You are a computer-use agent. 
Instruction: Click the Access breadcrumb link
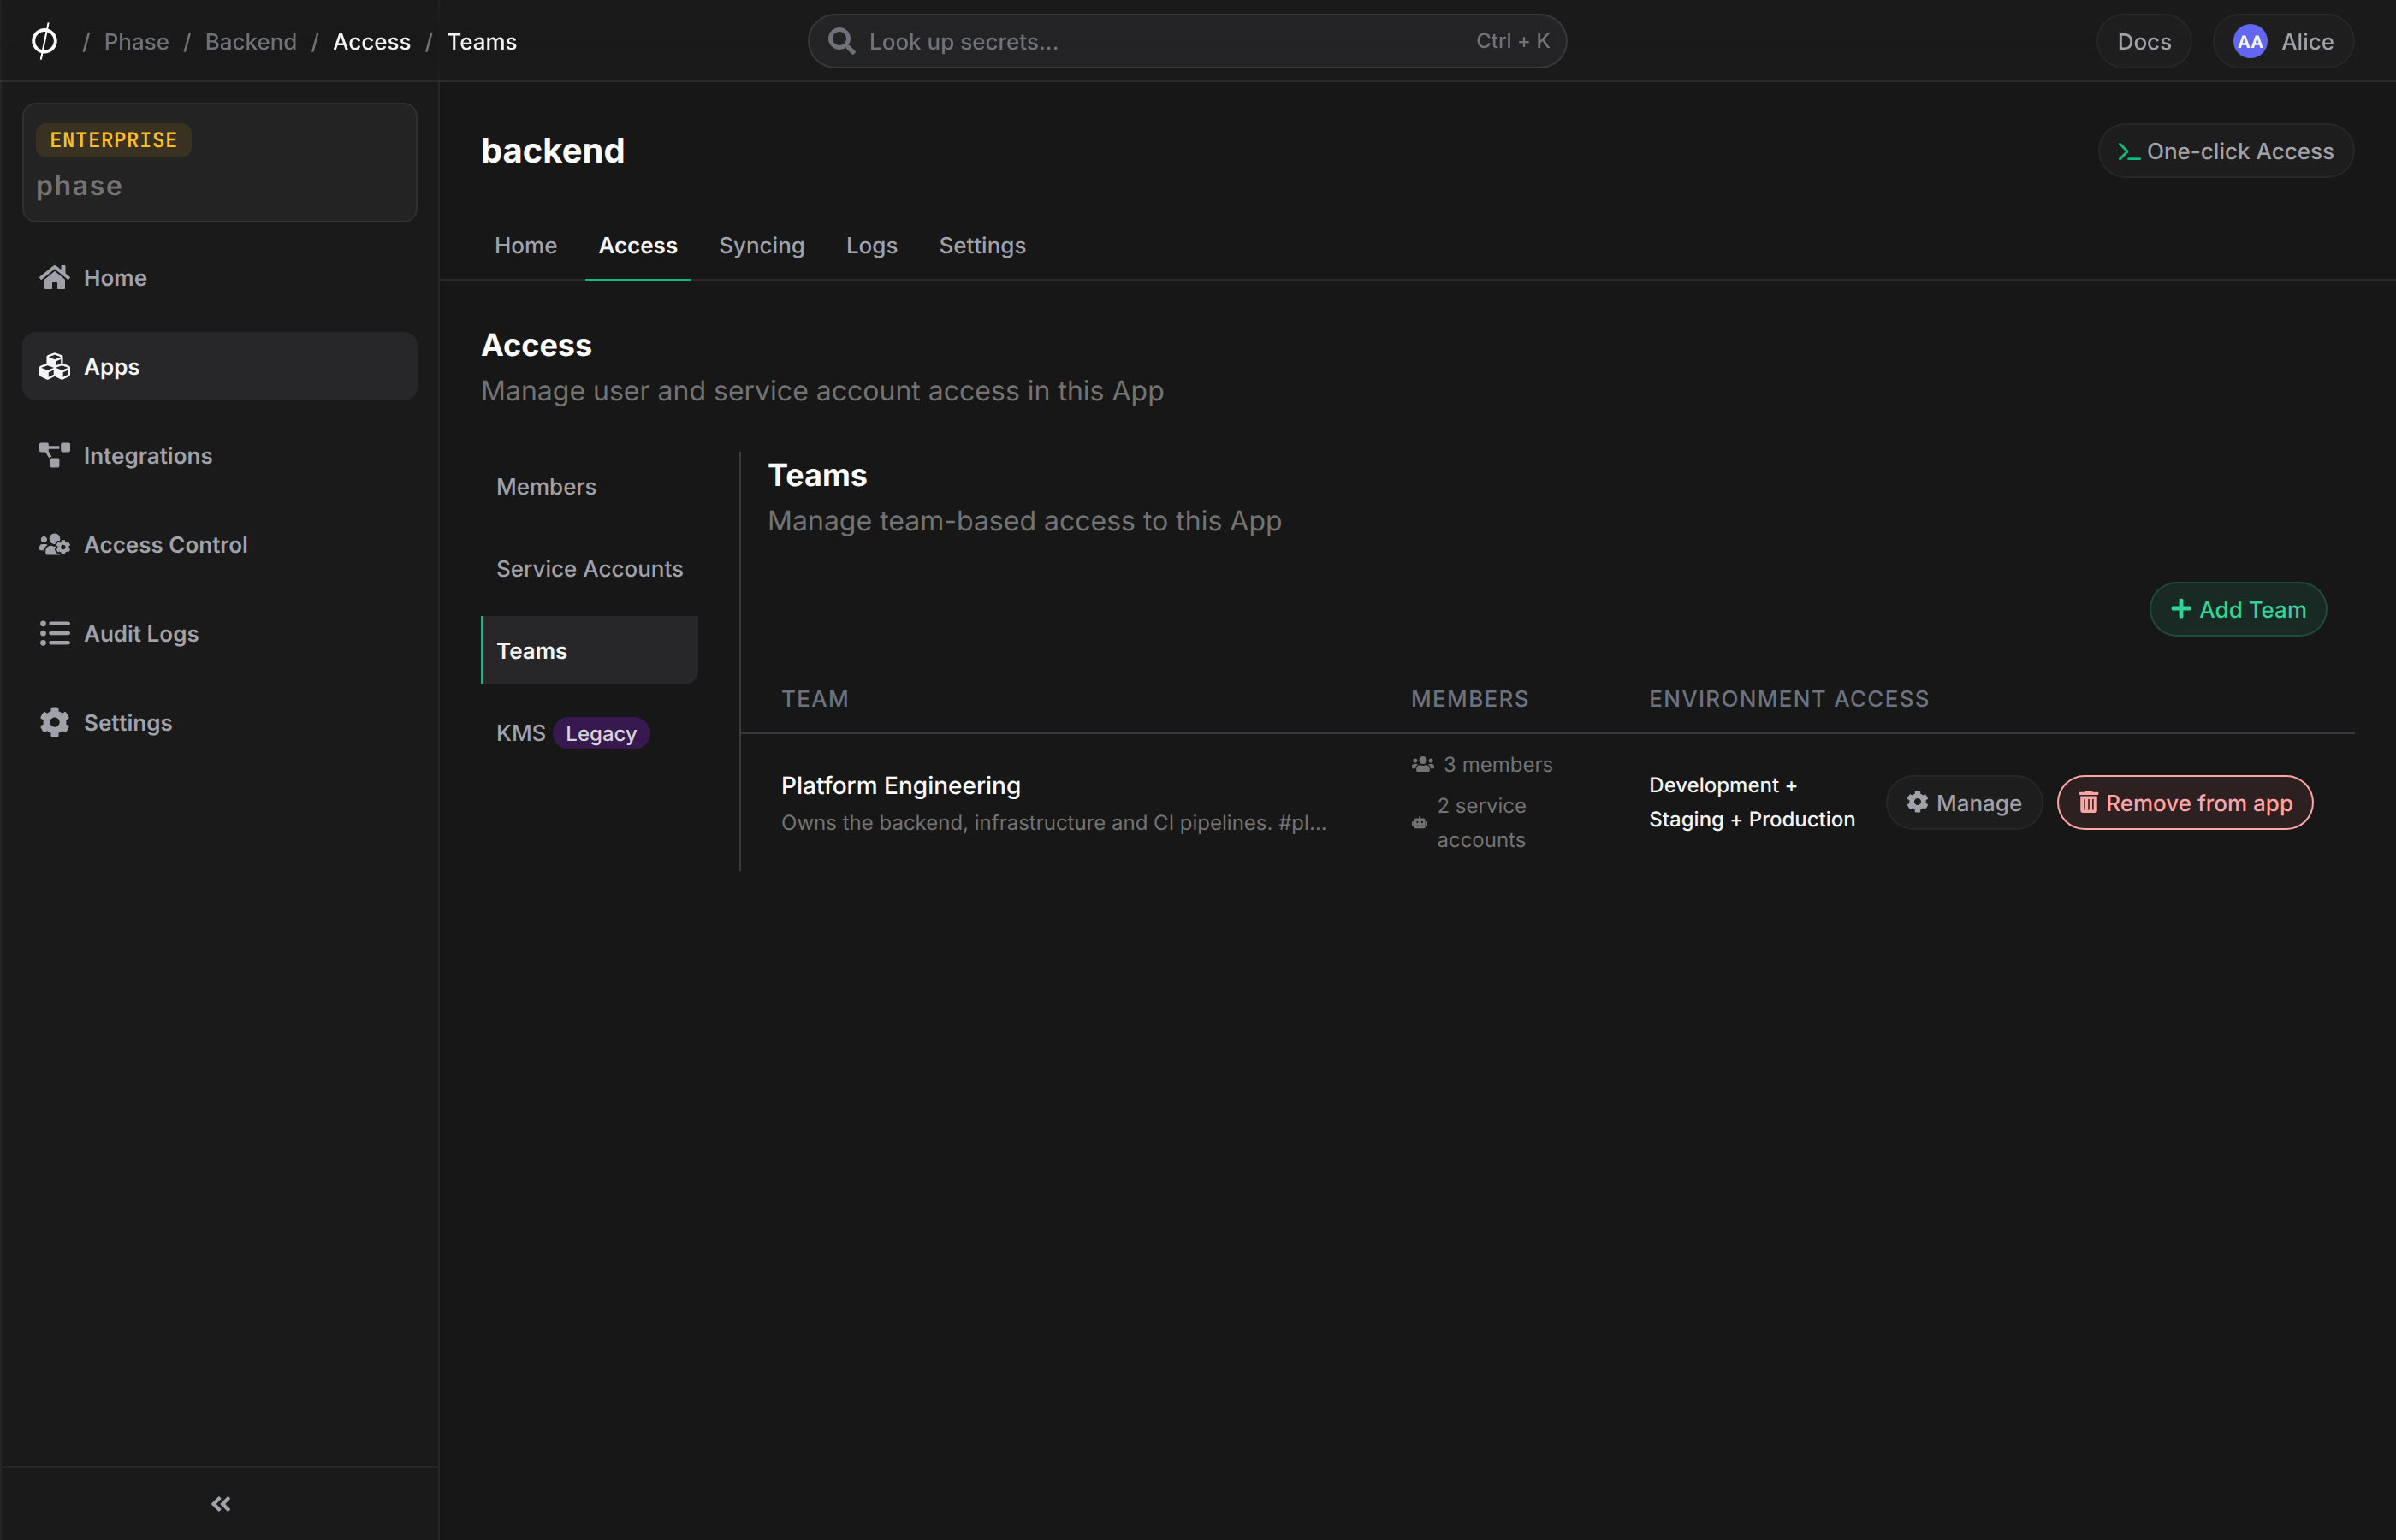point(372,41)
